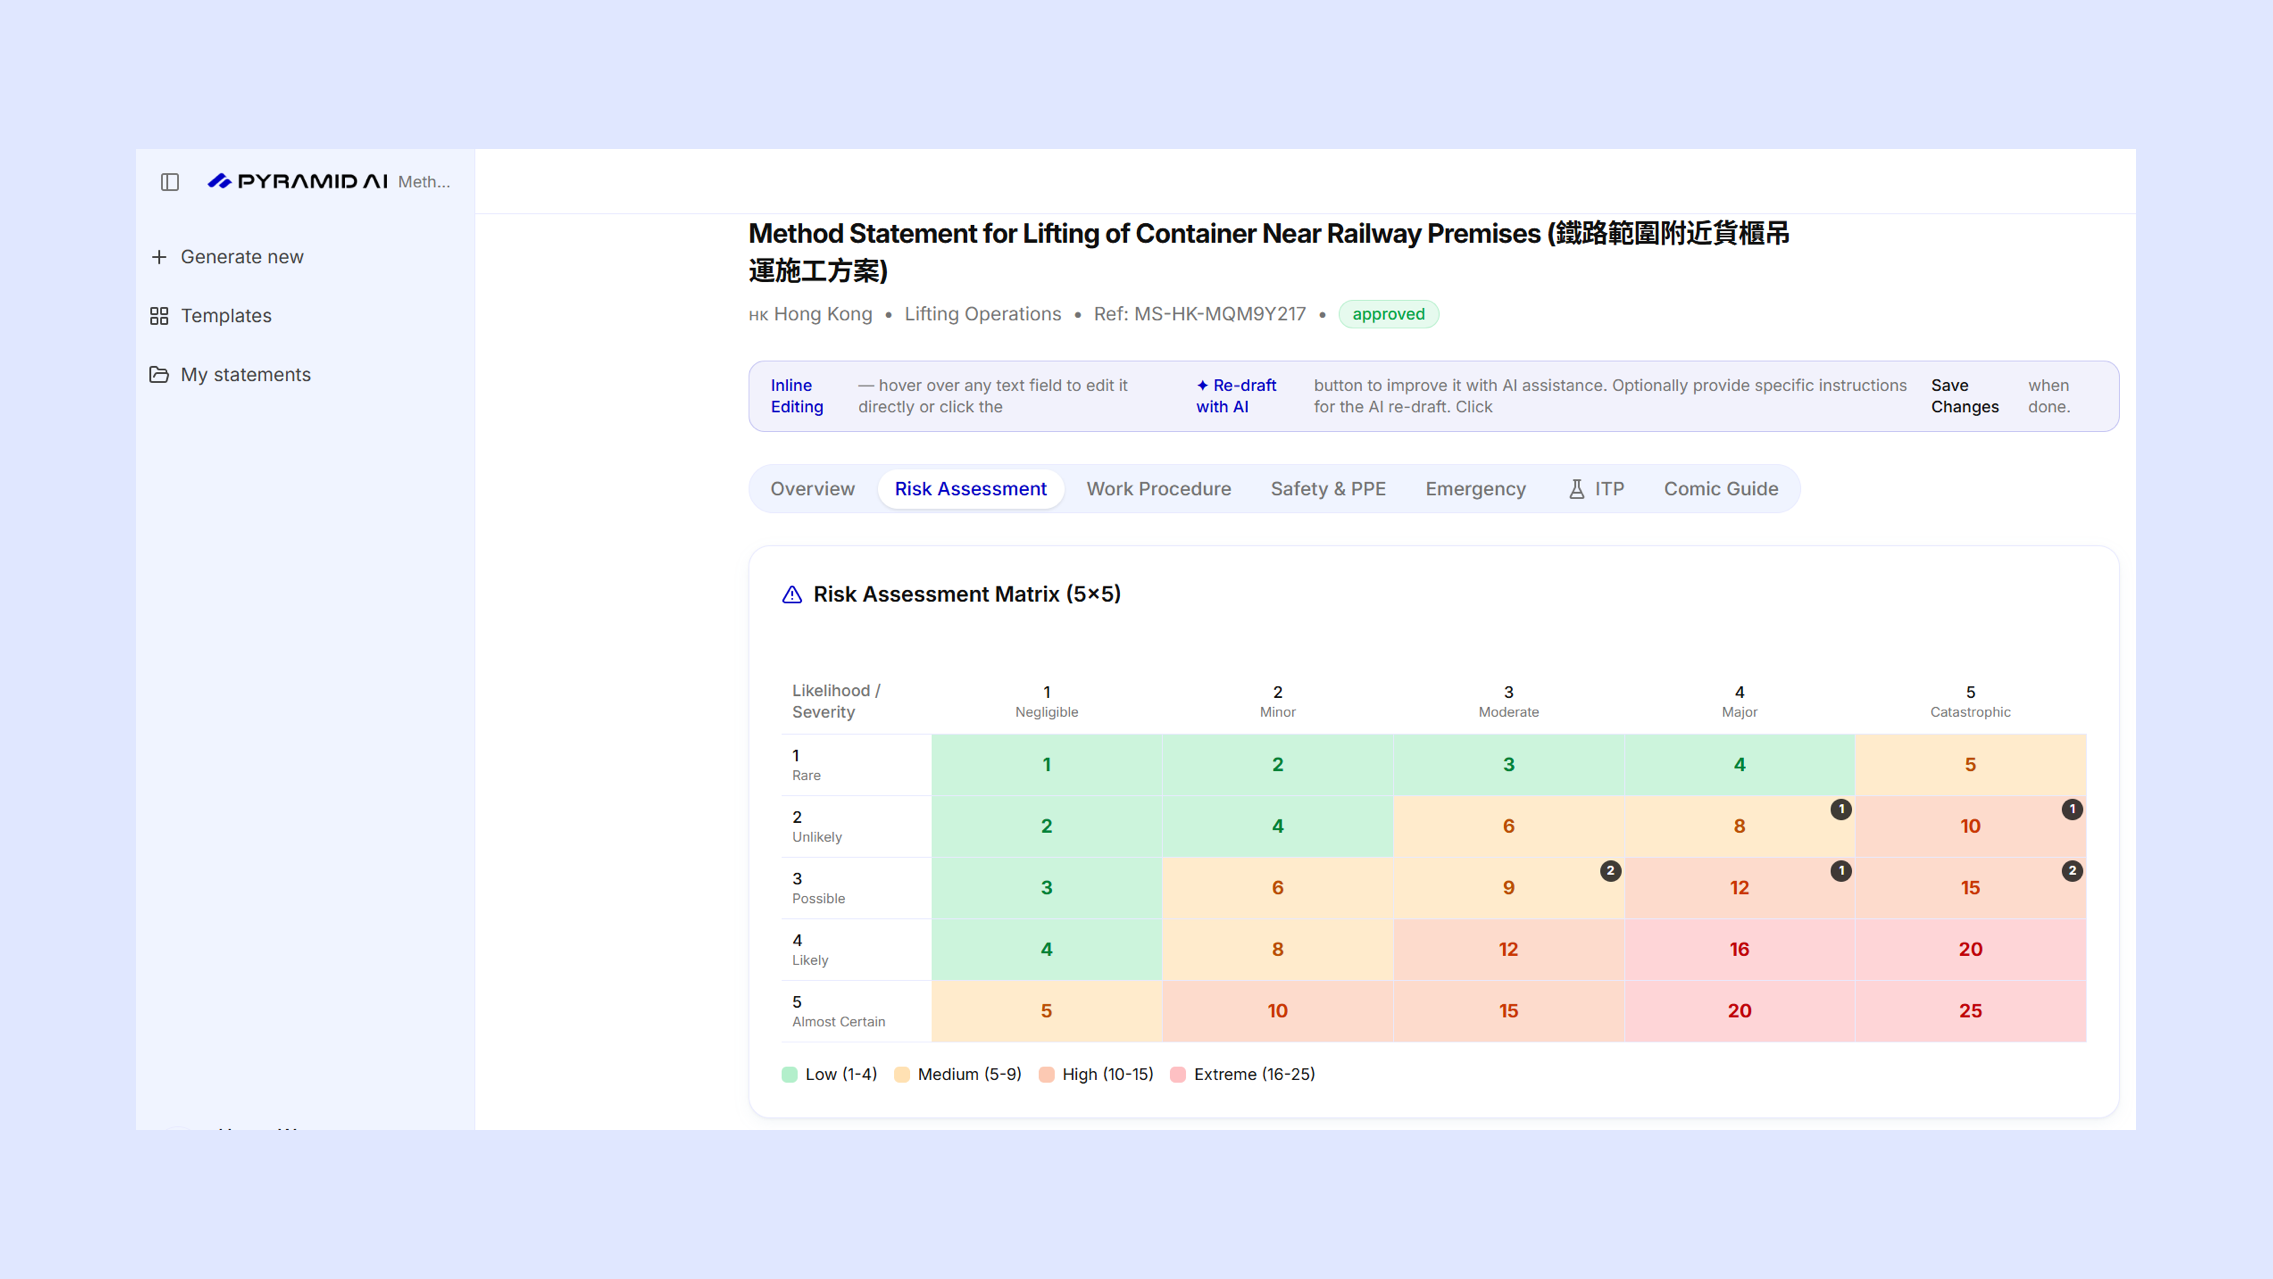The width and height of the screenshot is (2273, 1279).
Task: Click the Extreme (16-25) legend swatch
Action: click(x=1178, y=1075)
